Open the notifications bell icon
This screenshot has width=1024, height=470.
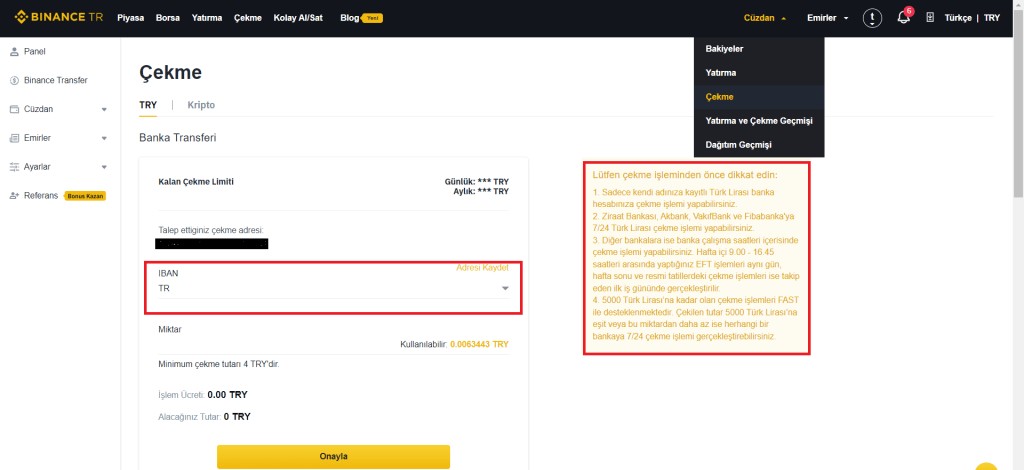point(903,18)
